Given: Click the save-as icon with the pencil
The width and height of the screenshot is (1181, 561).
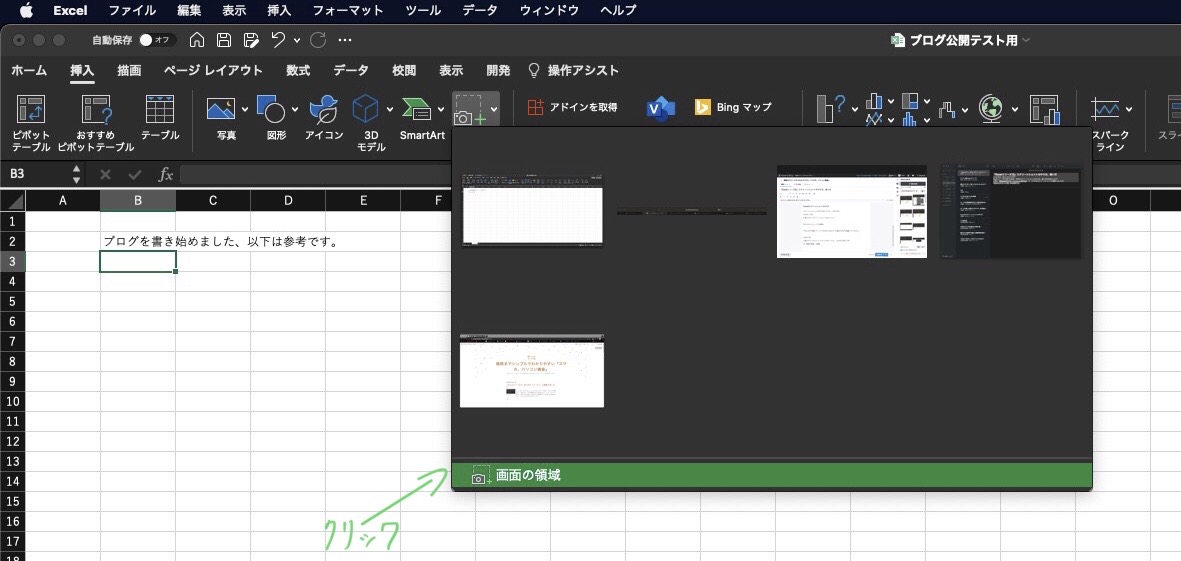Looking at the screenshot, I should click(252, 40).
